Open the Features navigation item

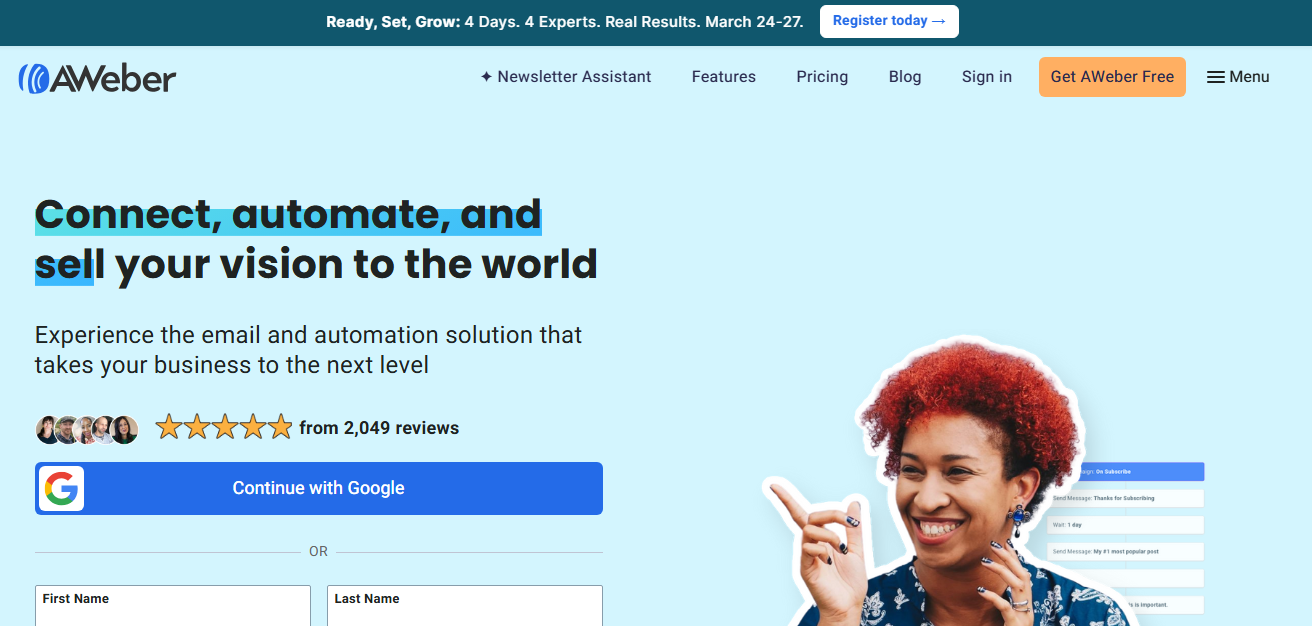(x=723, y=77)
